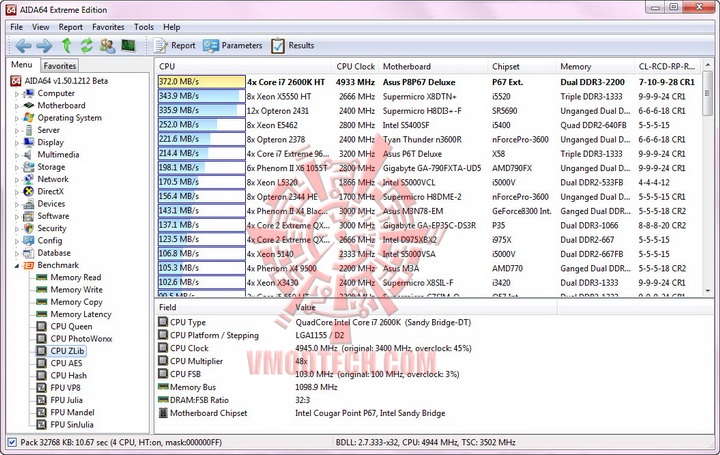Select CPU Queen benchmark
The height and width of the screenshot is (455, 720).
click(x=71, y=326)
